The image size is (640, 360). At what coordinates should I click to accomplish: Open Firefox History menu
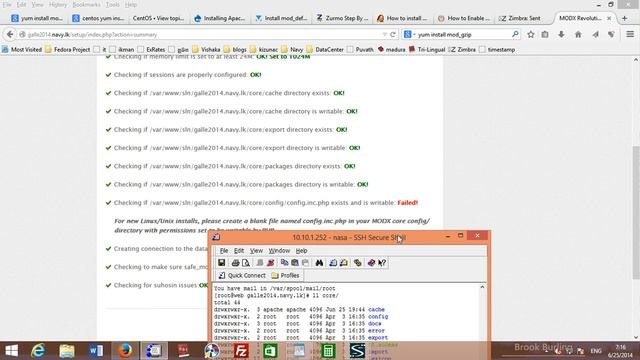tap(58, 4)
